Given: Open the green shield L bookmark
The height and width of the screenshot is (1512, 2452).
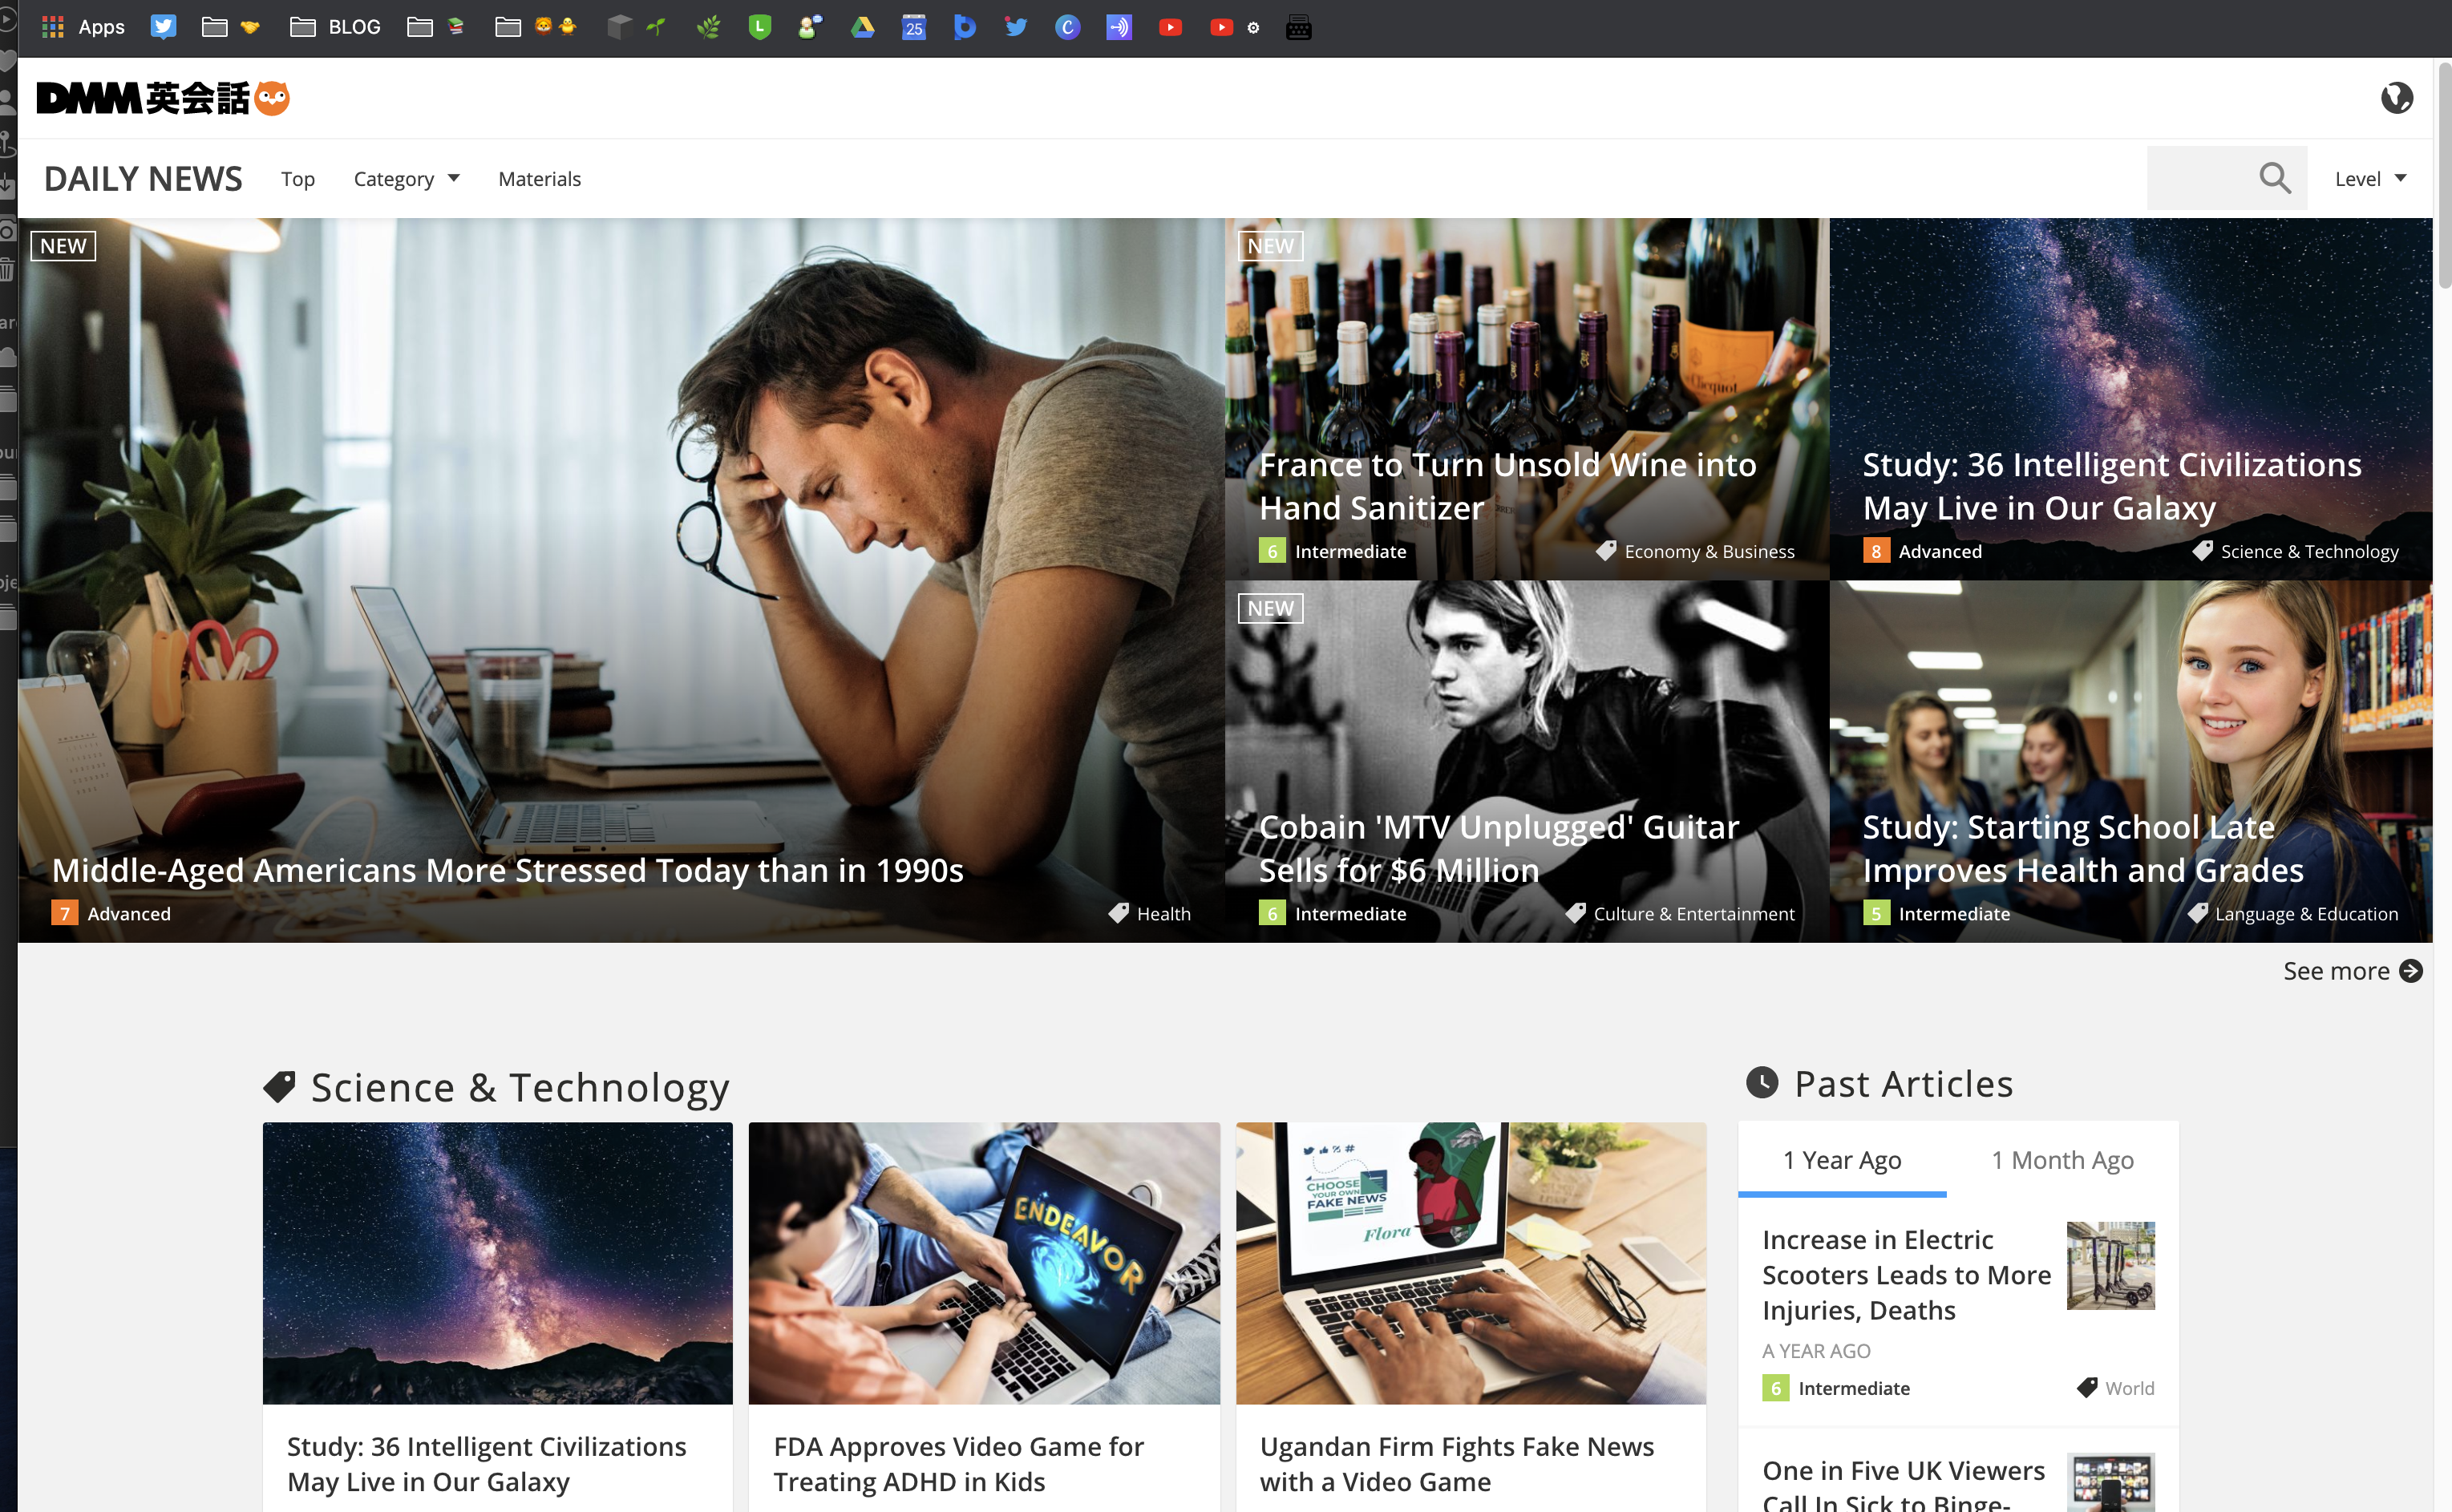Looking at the screenshot, I should pyautogui.click(x=760, y=27).
